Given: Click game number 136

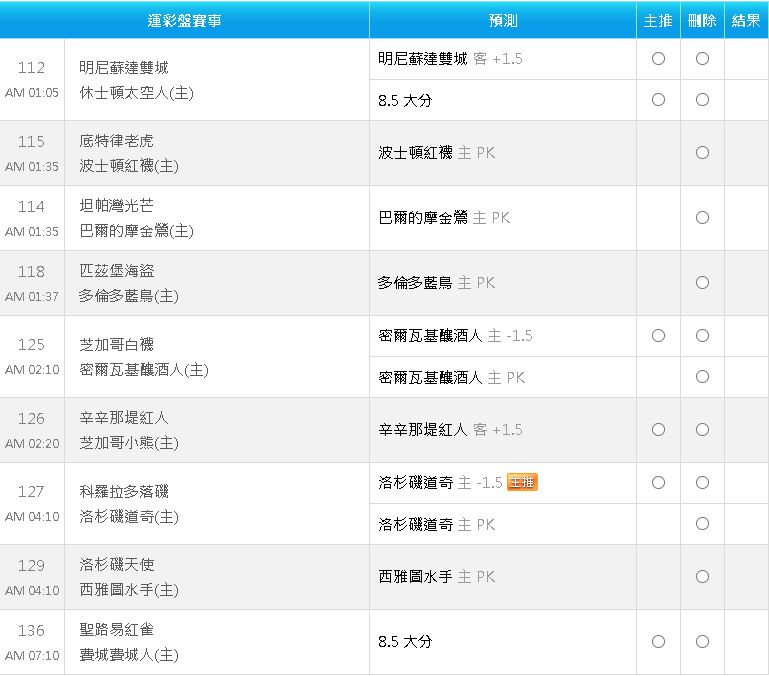Looking at the screenshot, I should 31,631.
